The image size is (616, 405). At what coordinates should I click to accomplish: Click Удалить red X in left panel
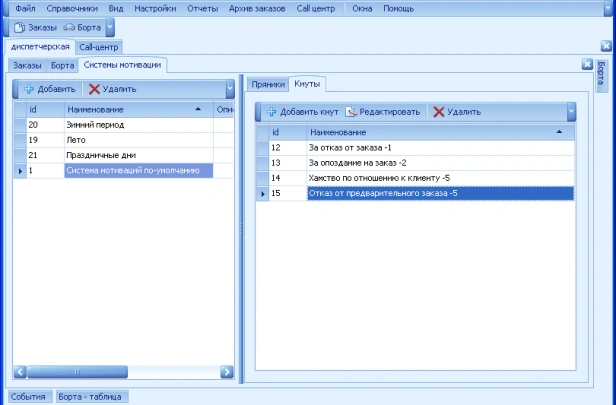tap(95, 89)
